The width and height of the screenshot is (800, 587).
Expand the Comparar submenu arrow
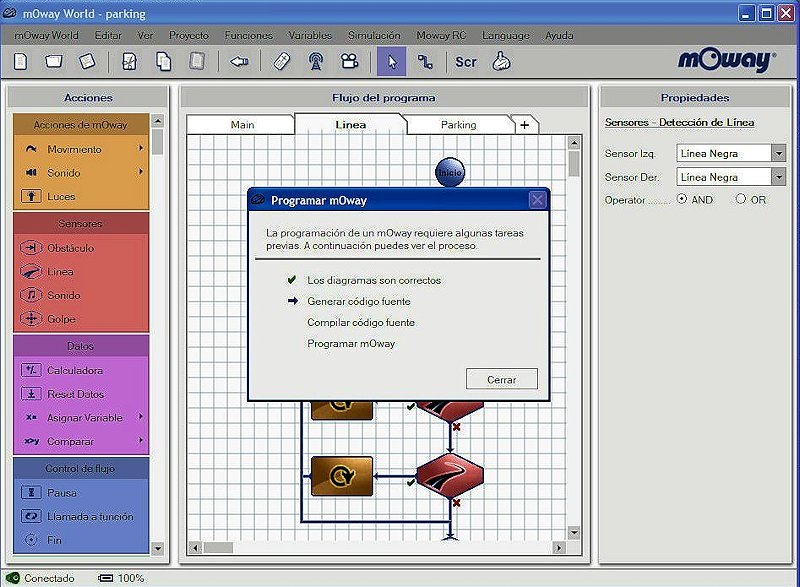(141, 441)
